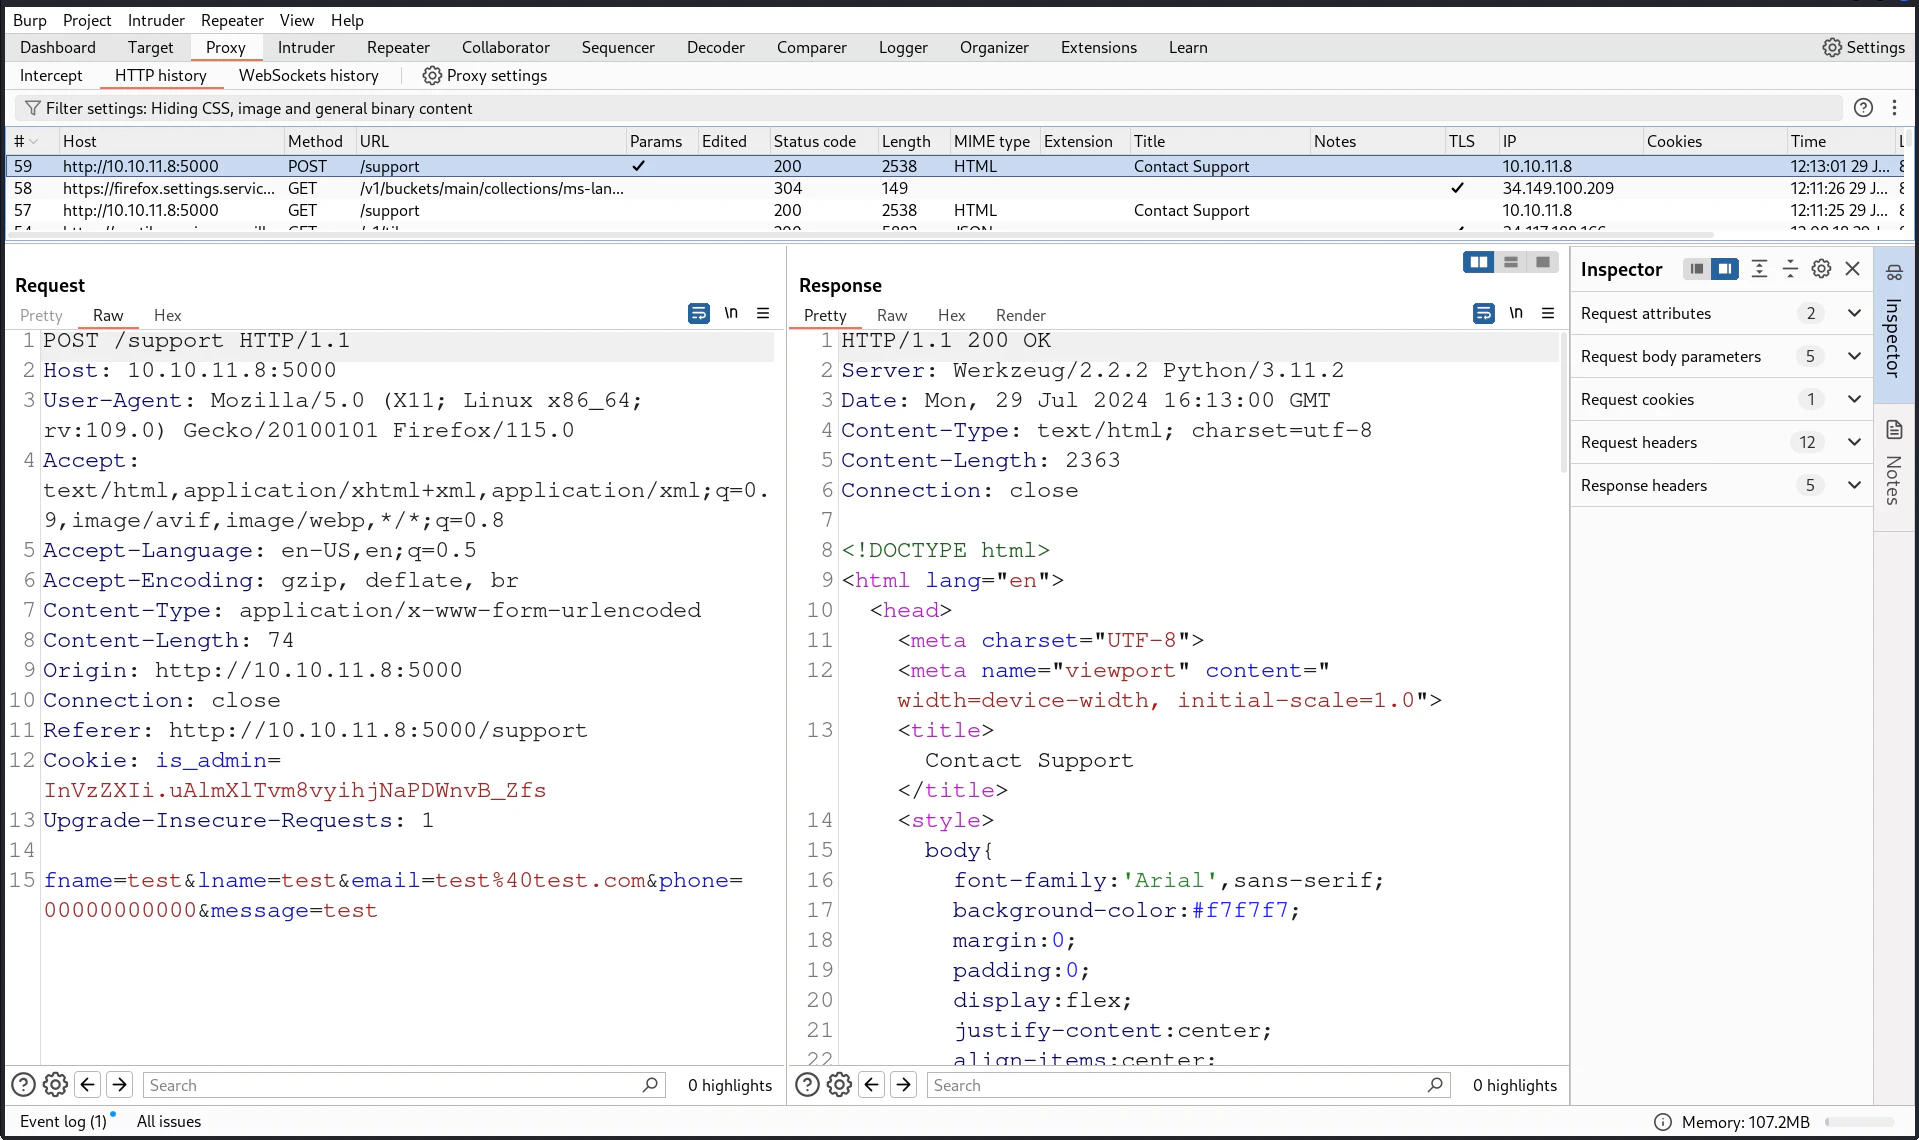This screenshot has width=1919, height=1140.
Task: Go to previous match in Response search
Action: (x=872, y=1084)
